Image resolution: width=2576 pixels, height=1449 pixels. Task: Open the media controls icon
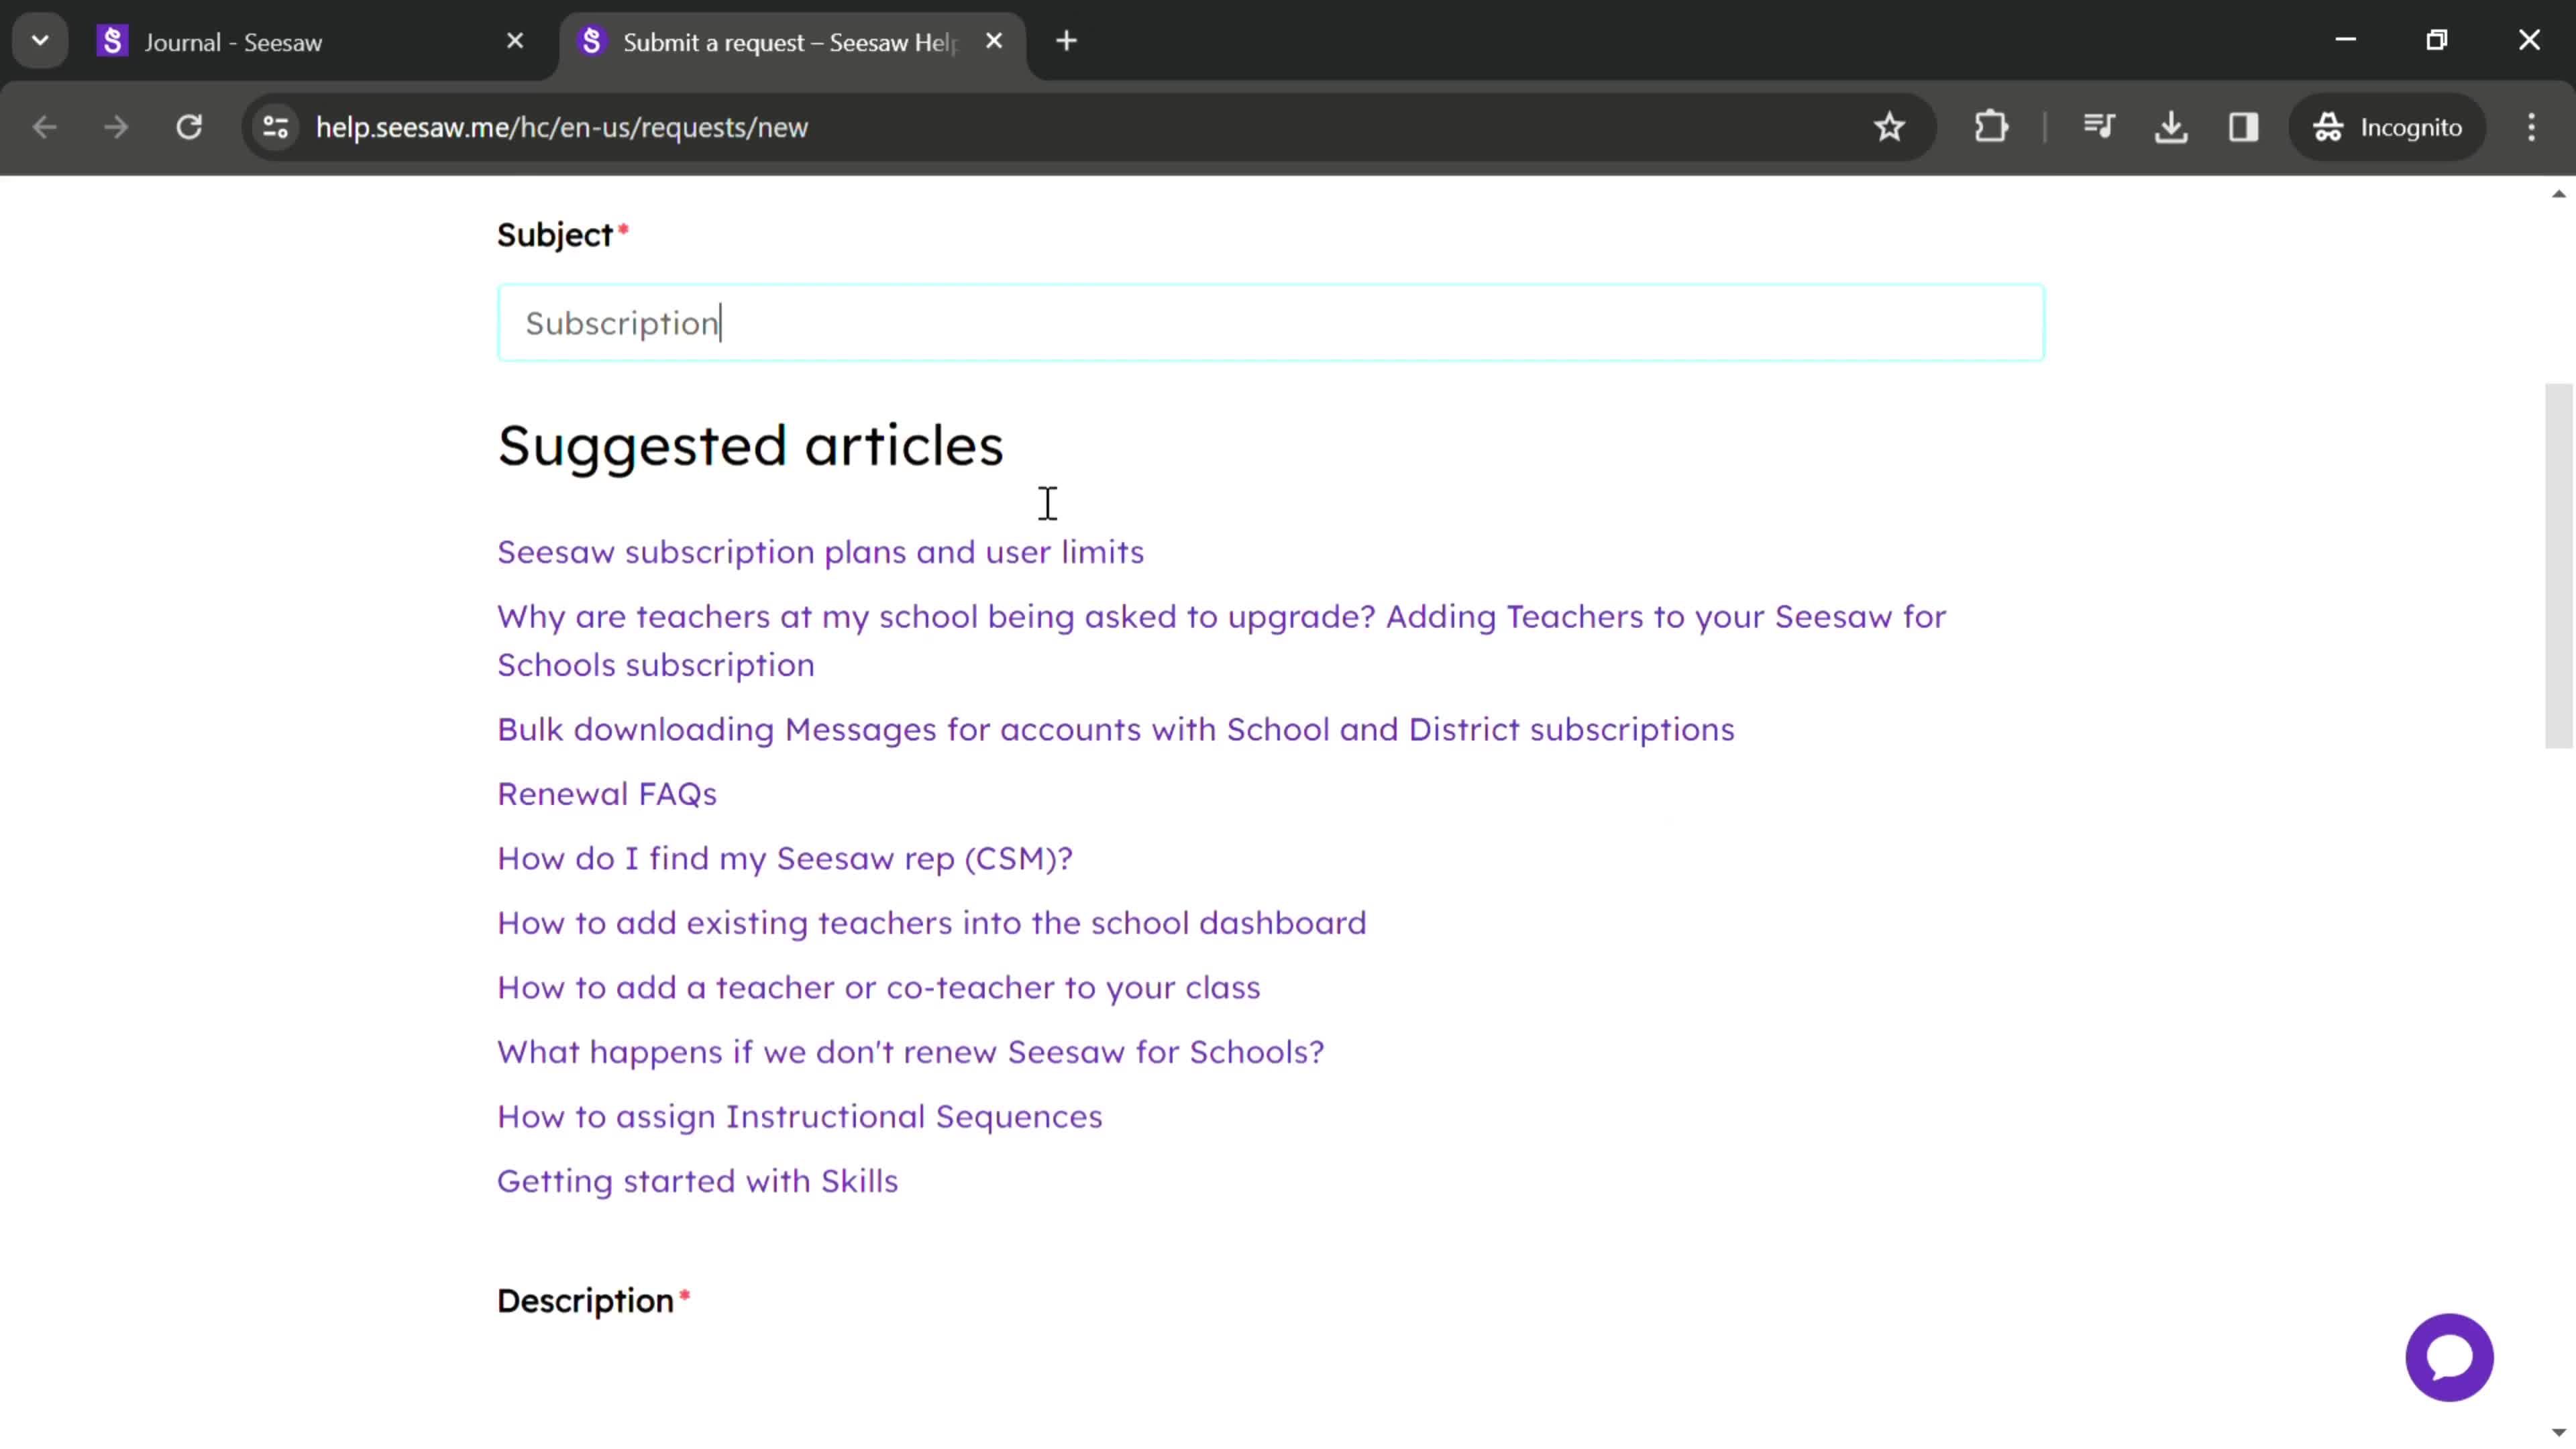point(2099,127)
